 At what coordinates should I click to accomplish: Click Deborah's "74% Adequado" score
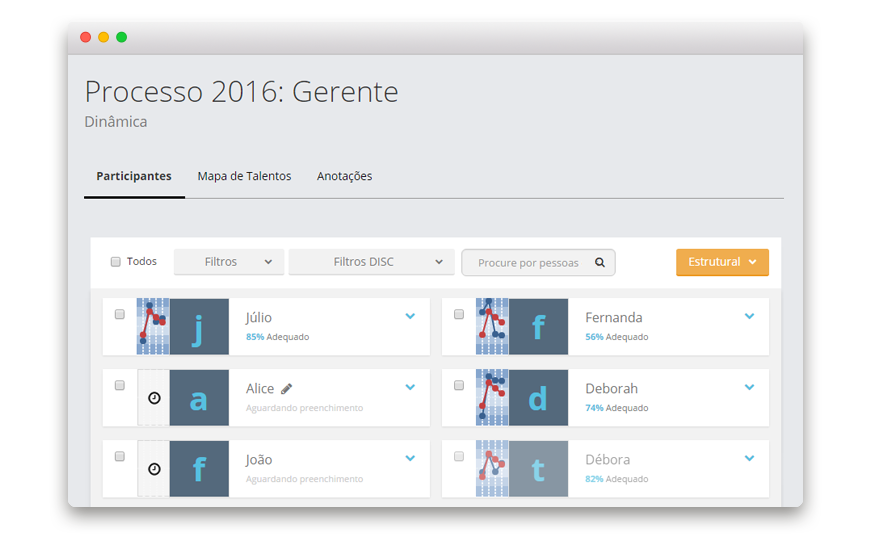616,408
